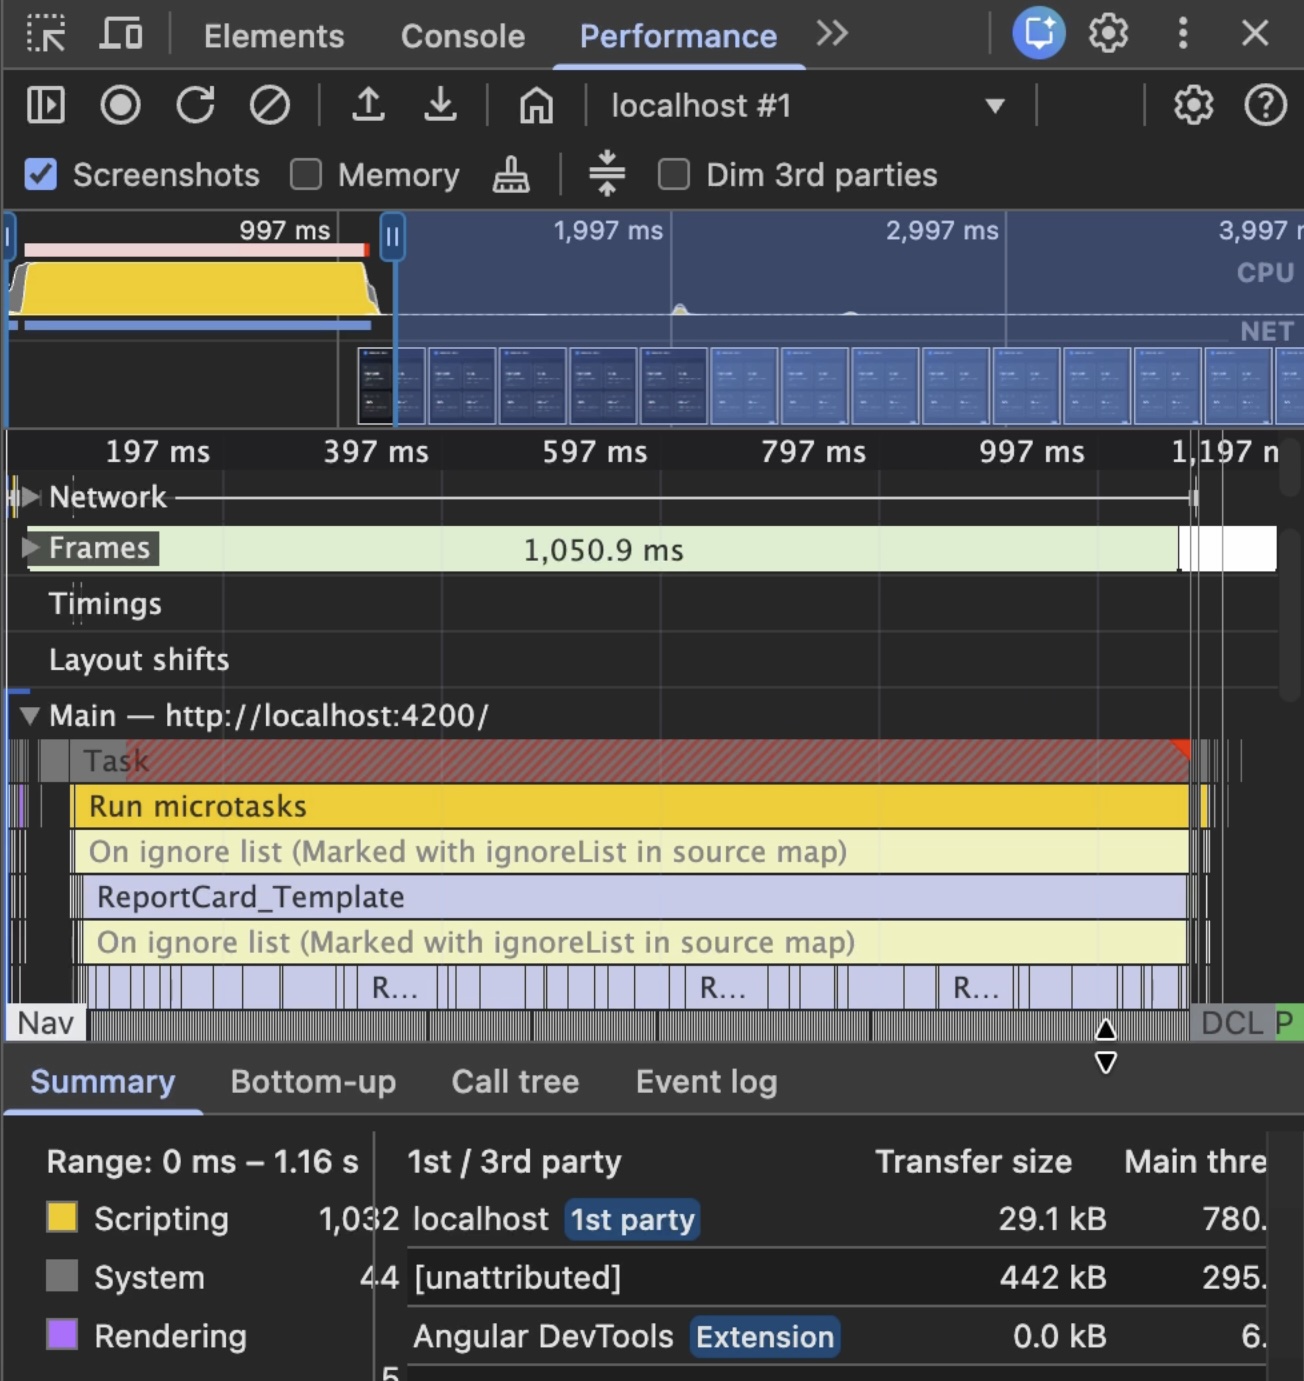This screenshot has height=1381, width=1304.
Task: Click the 1st / 3rd party column header
Action: click(x=514, y=1161)
